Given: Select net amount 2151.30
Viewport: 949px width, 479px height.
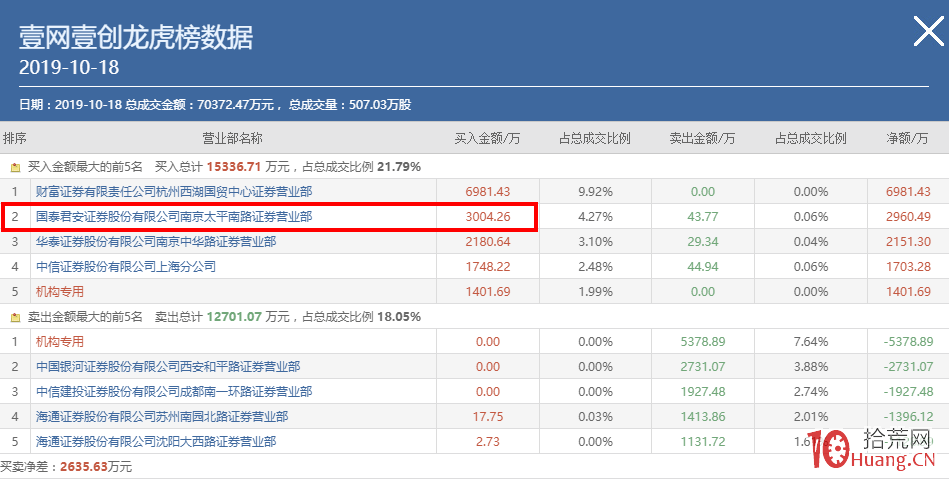Looking at the screenshot, I should pos(908,242).
